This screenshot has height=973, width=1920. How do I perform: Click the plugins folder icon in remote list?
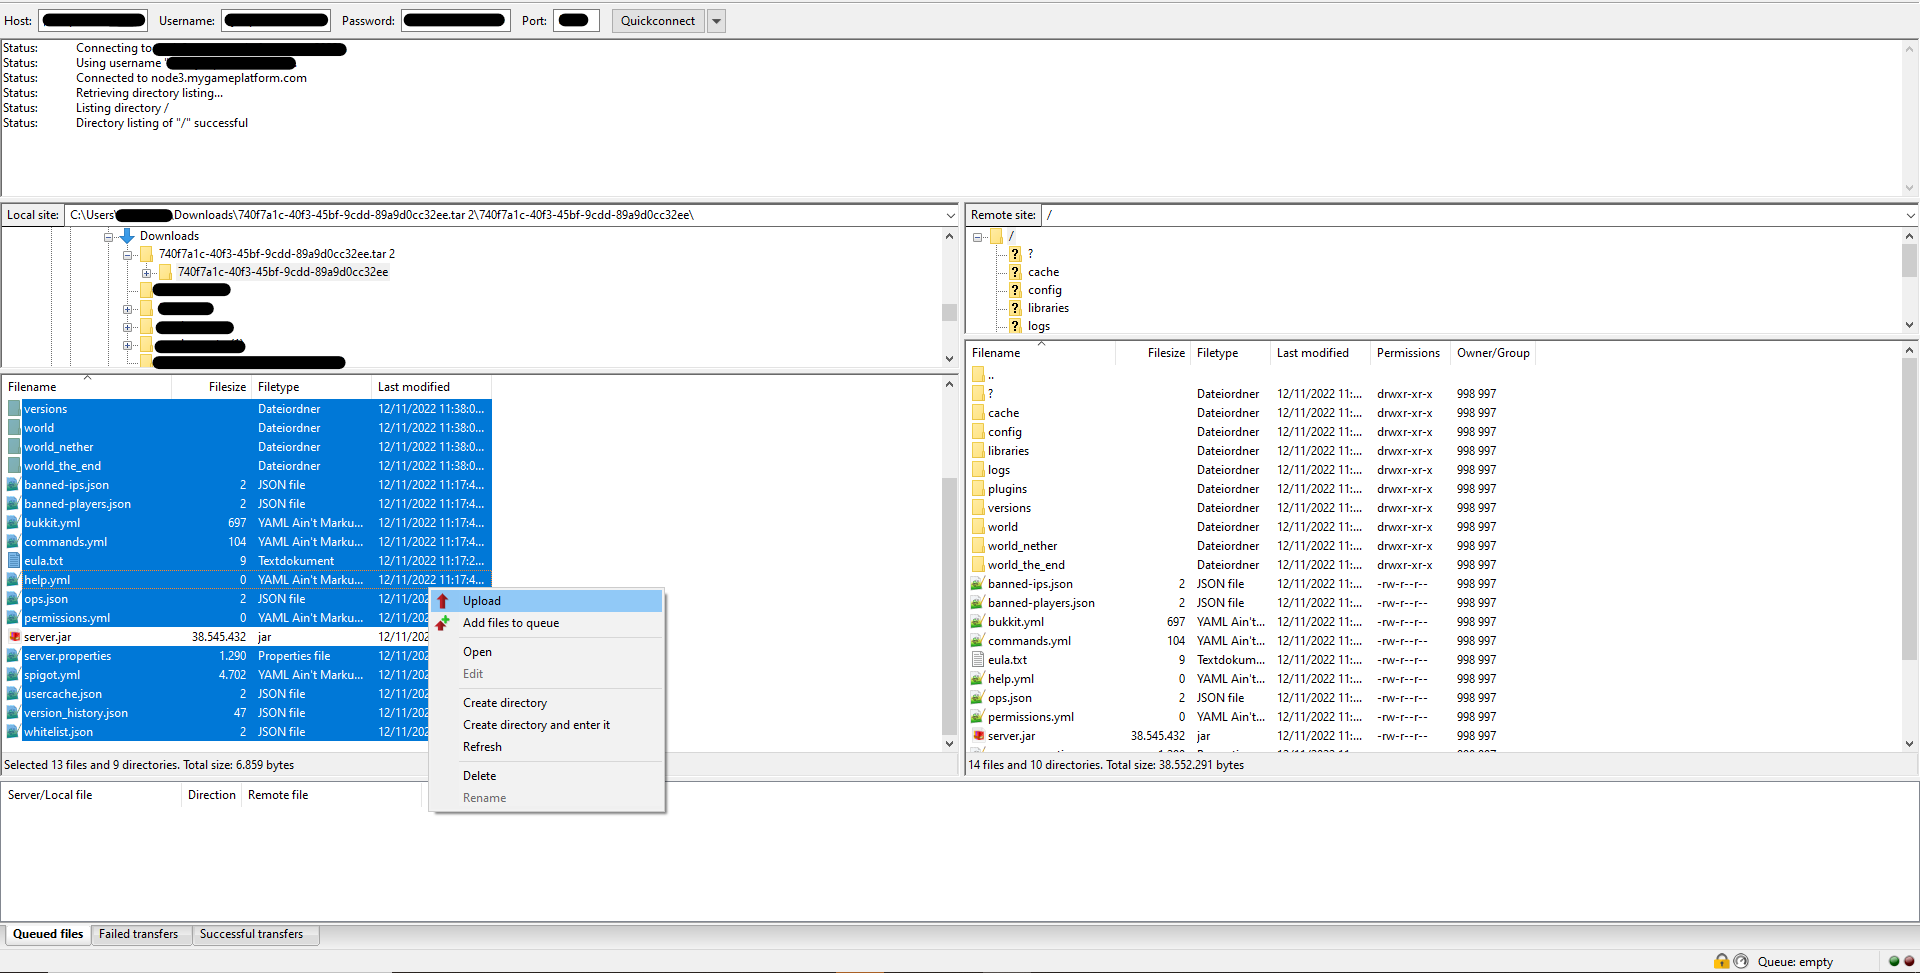978,489
